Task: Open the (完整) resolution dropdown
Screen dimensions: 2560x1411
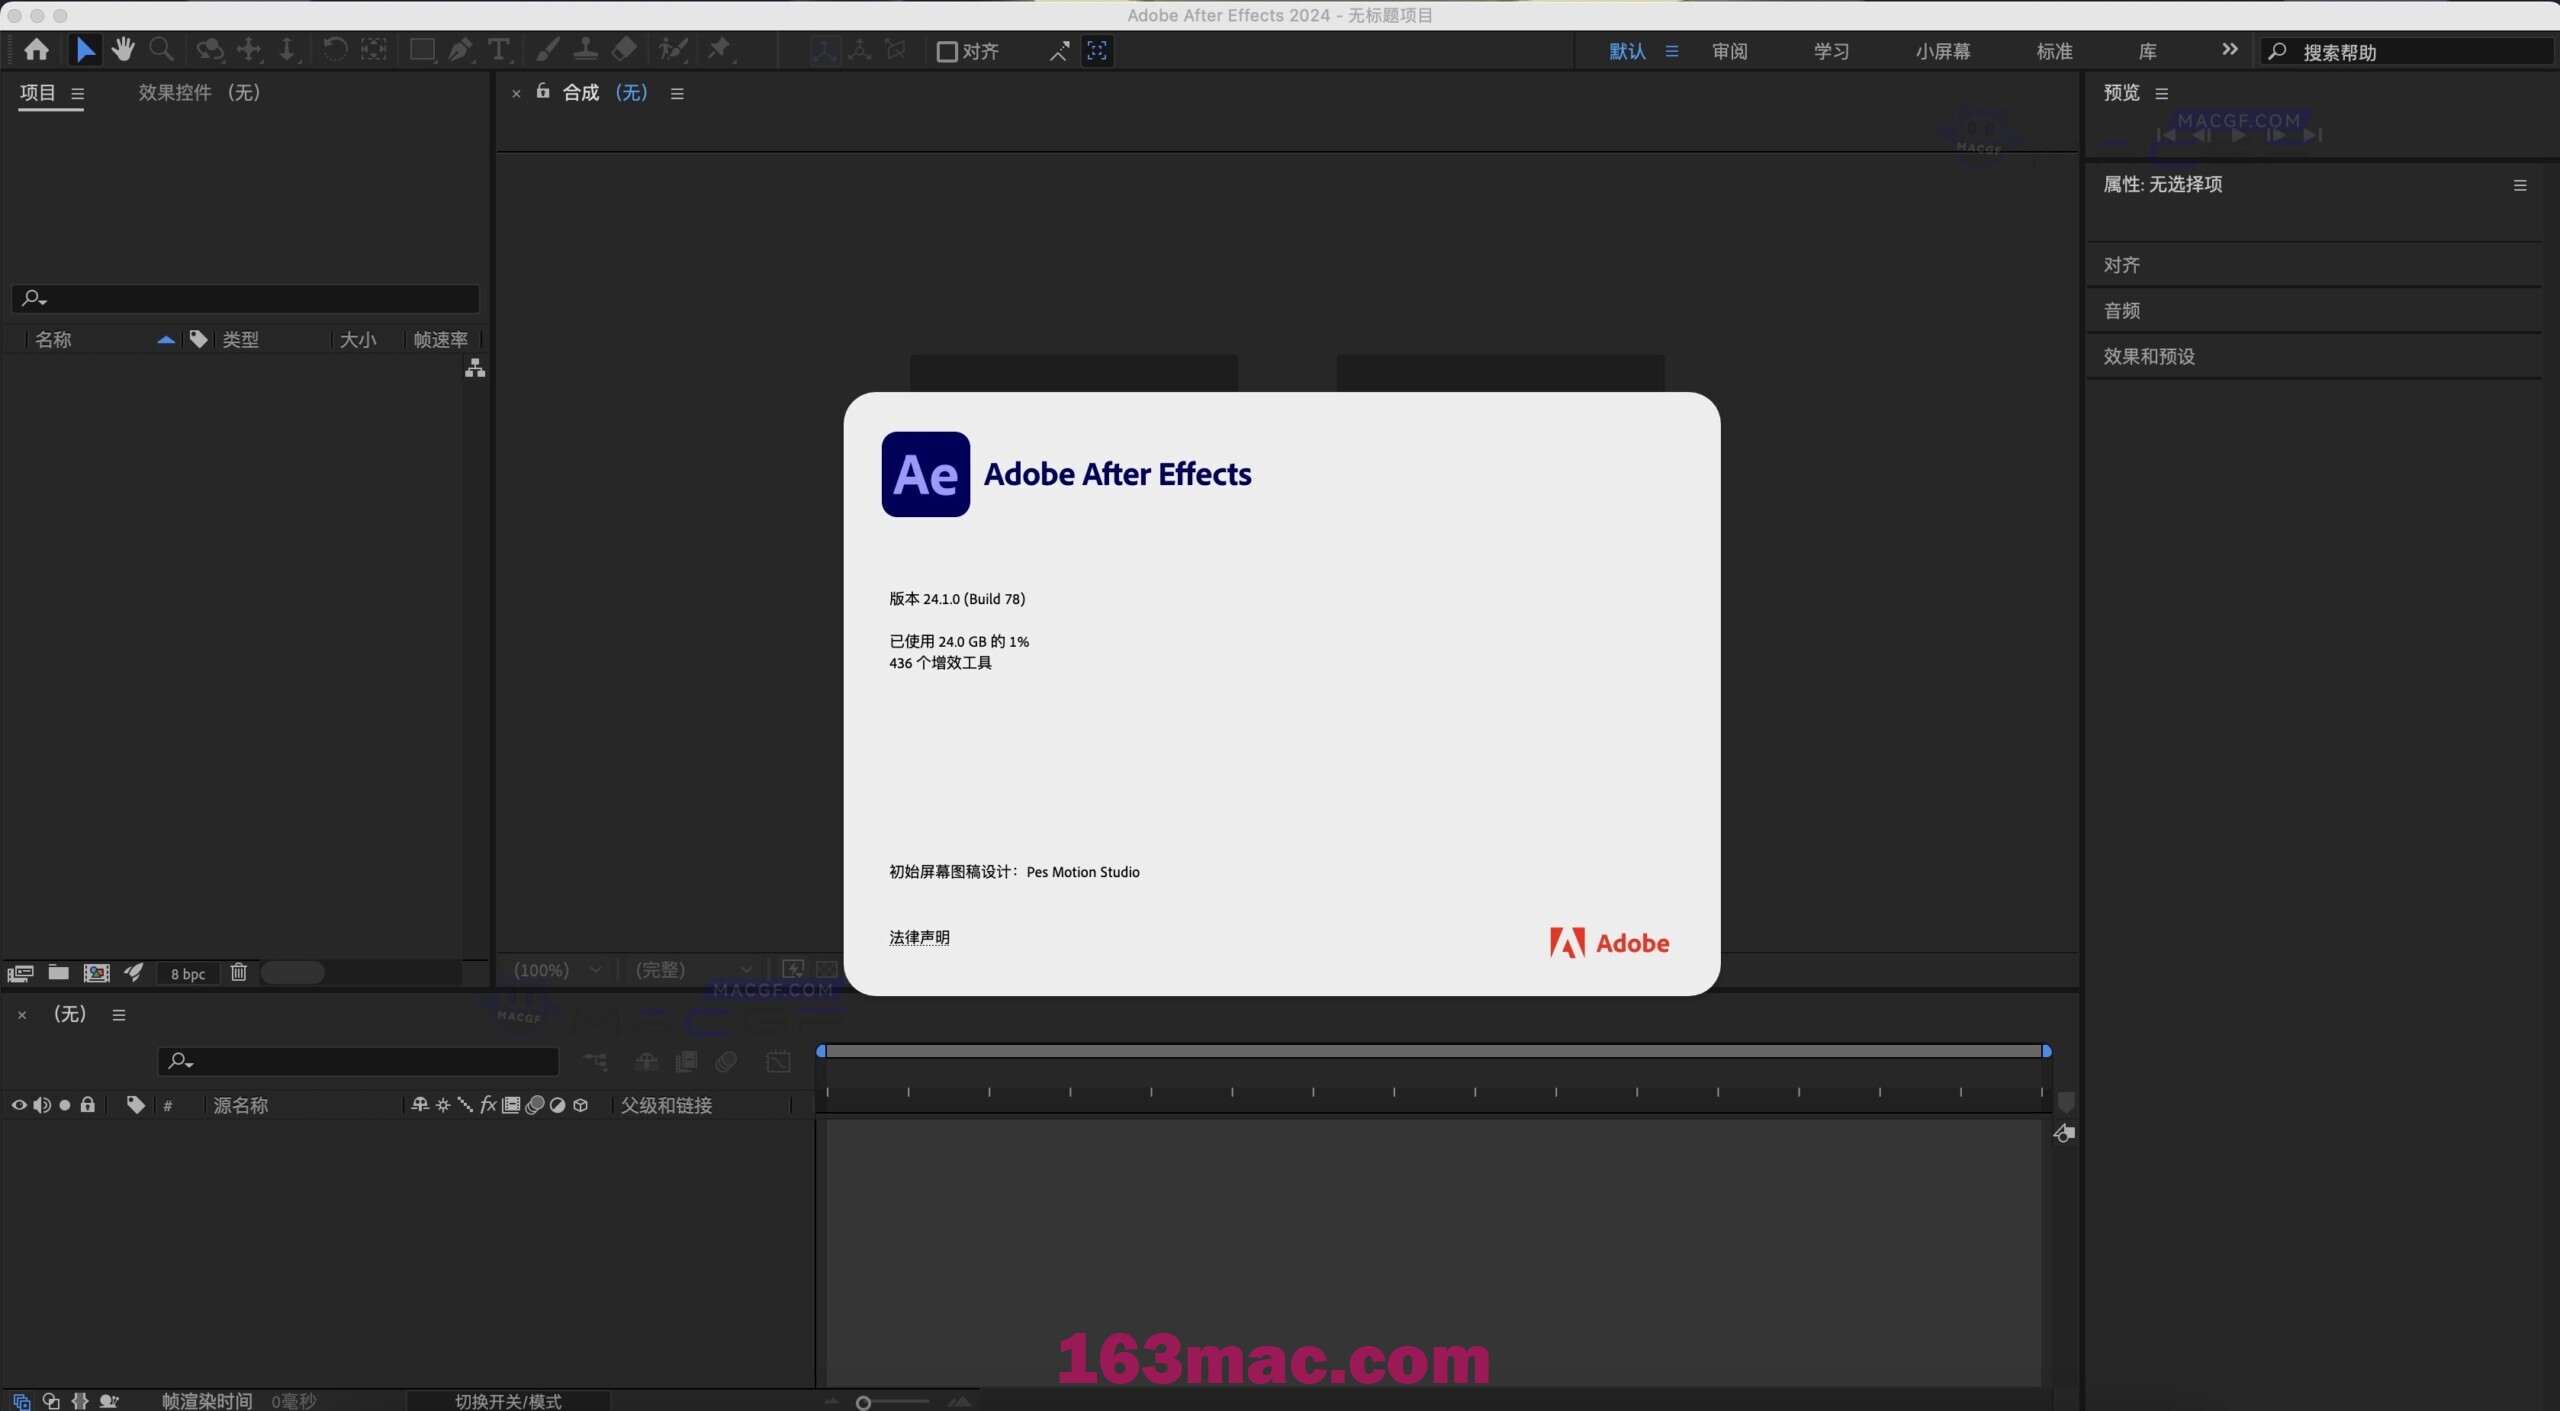Action: [694, 970]
